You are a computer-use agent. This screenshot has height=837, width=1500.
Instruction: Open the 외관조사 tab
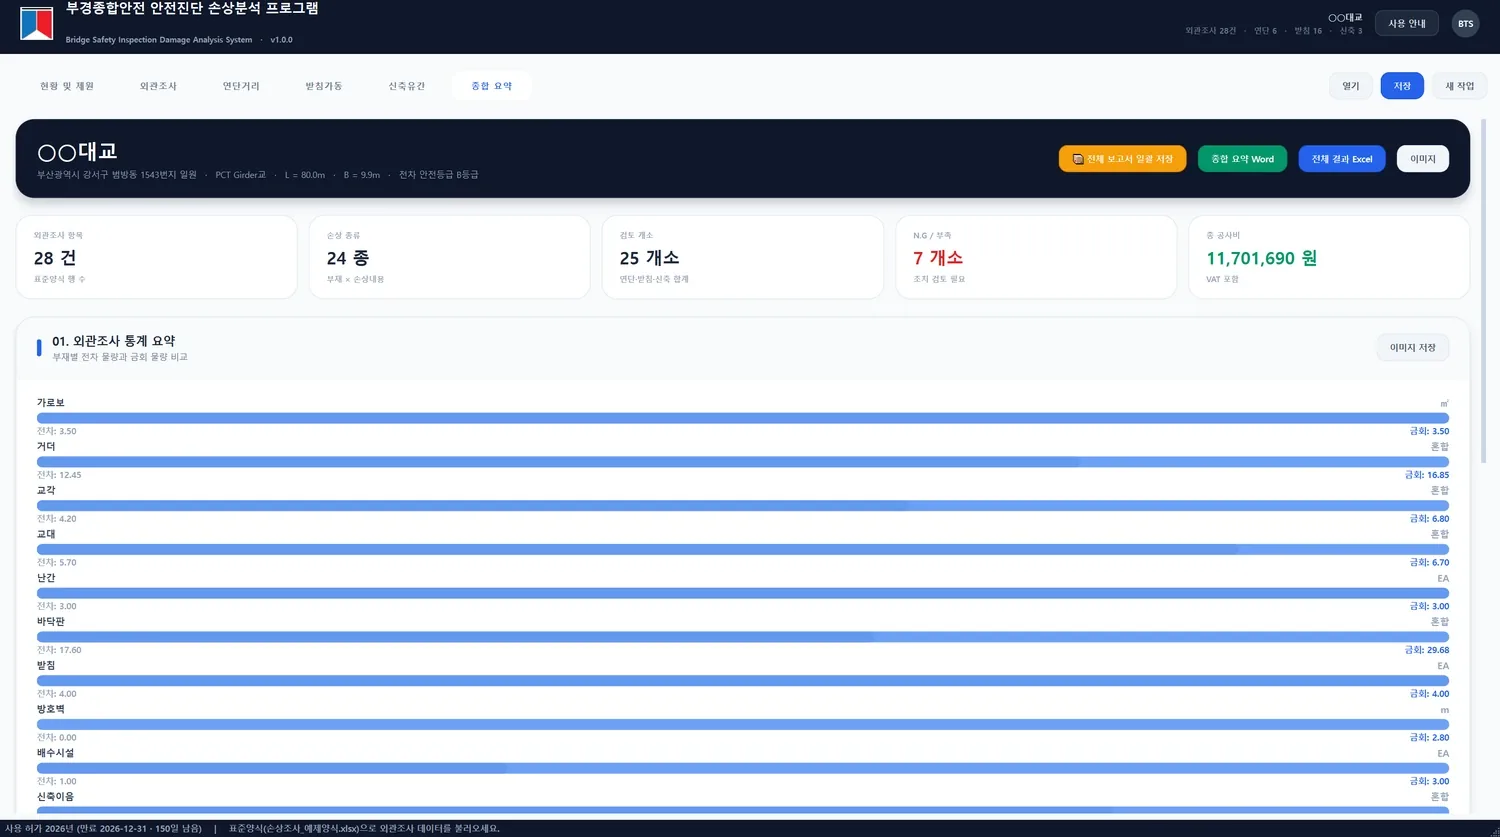[158, 86]
